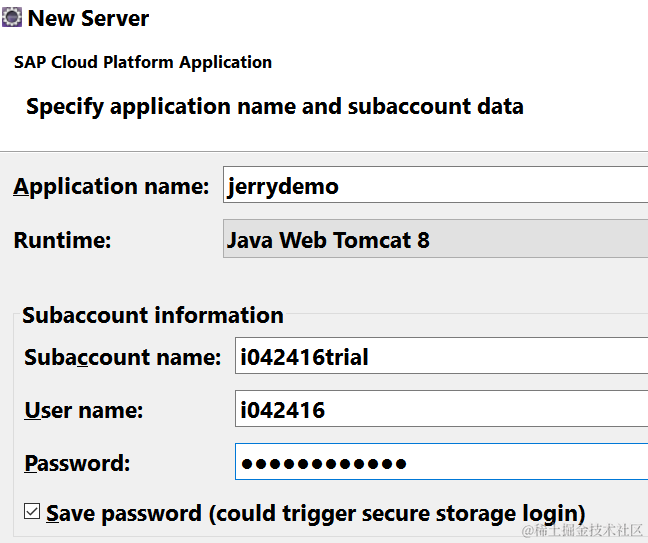Click the Subaccount name field with i042416trial
This screenshot has width=648, height=543.
(x=441, y=356)
